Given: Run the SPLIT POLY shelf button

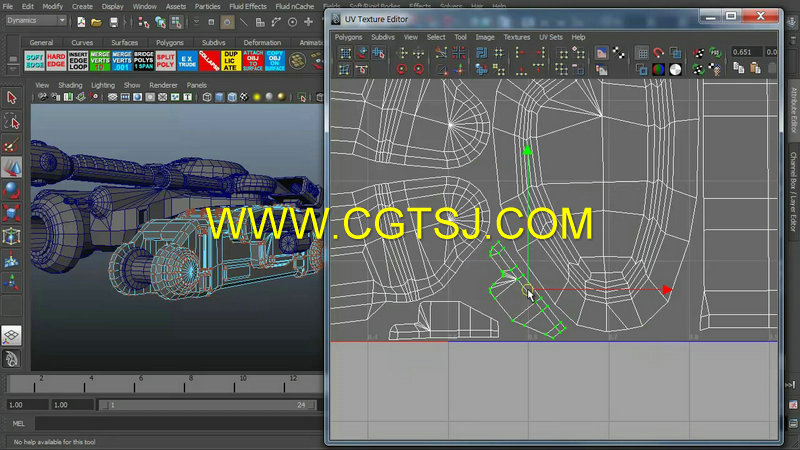Looking at the screenshot, I should pos(165,61).
